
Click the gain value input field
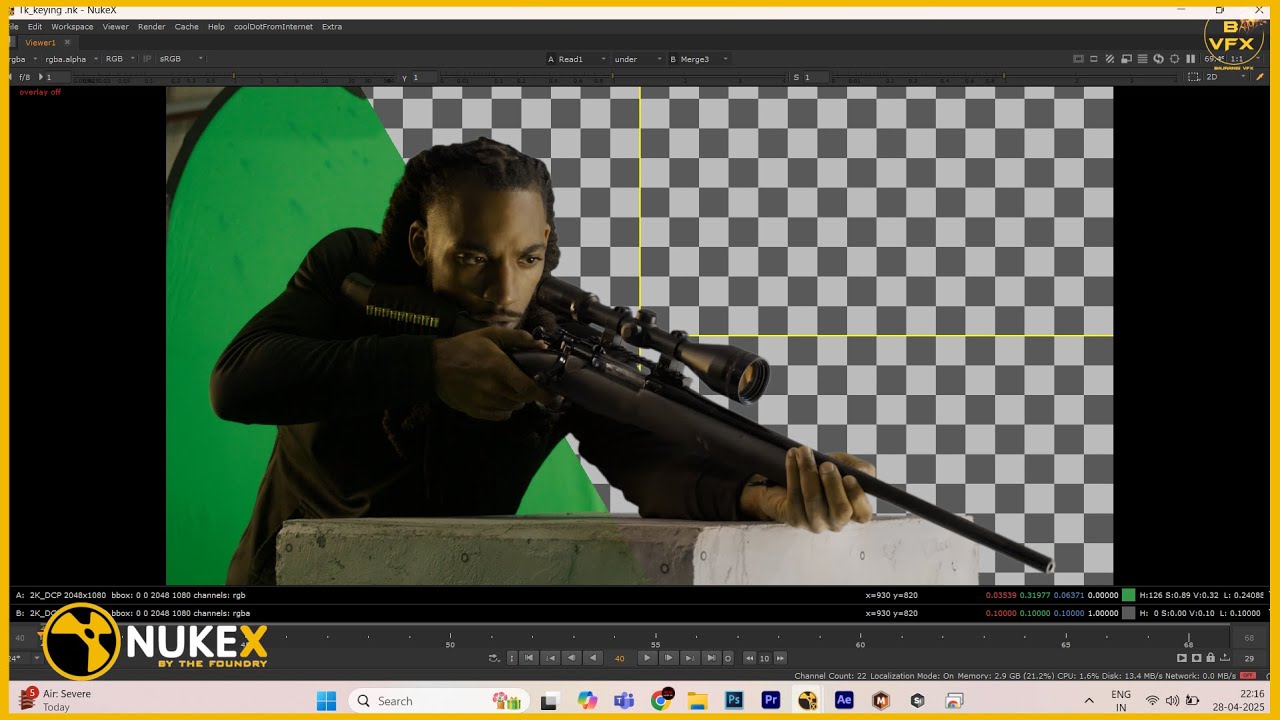pos(60,77)
